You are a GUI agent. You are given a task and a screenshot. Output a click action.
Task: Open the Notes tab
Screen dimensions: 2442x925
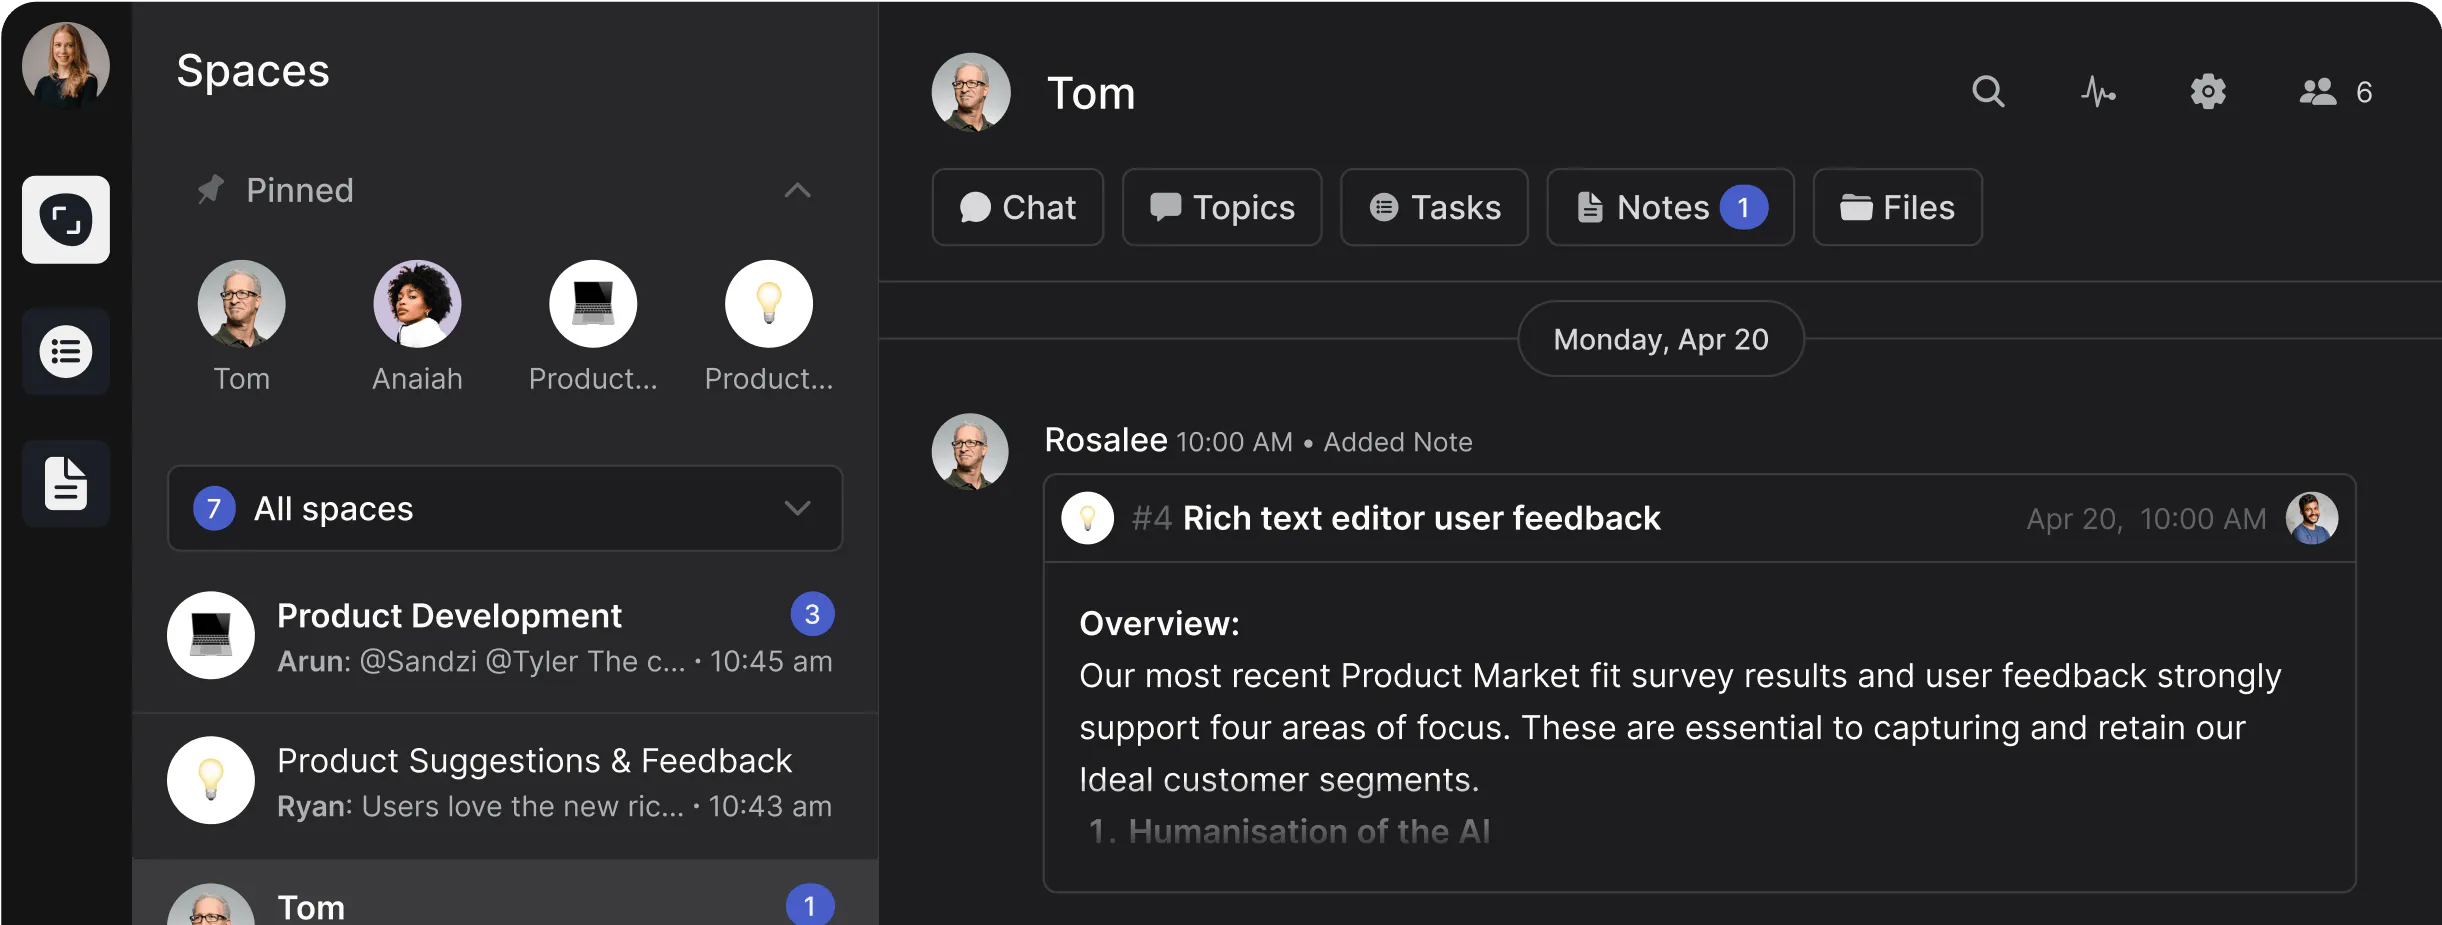[1670, 207]
